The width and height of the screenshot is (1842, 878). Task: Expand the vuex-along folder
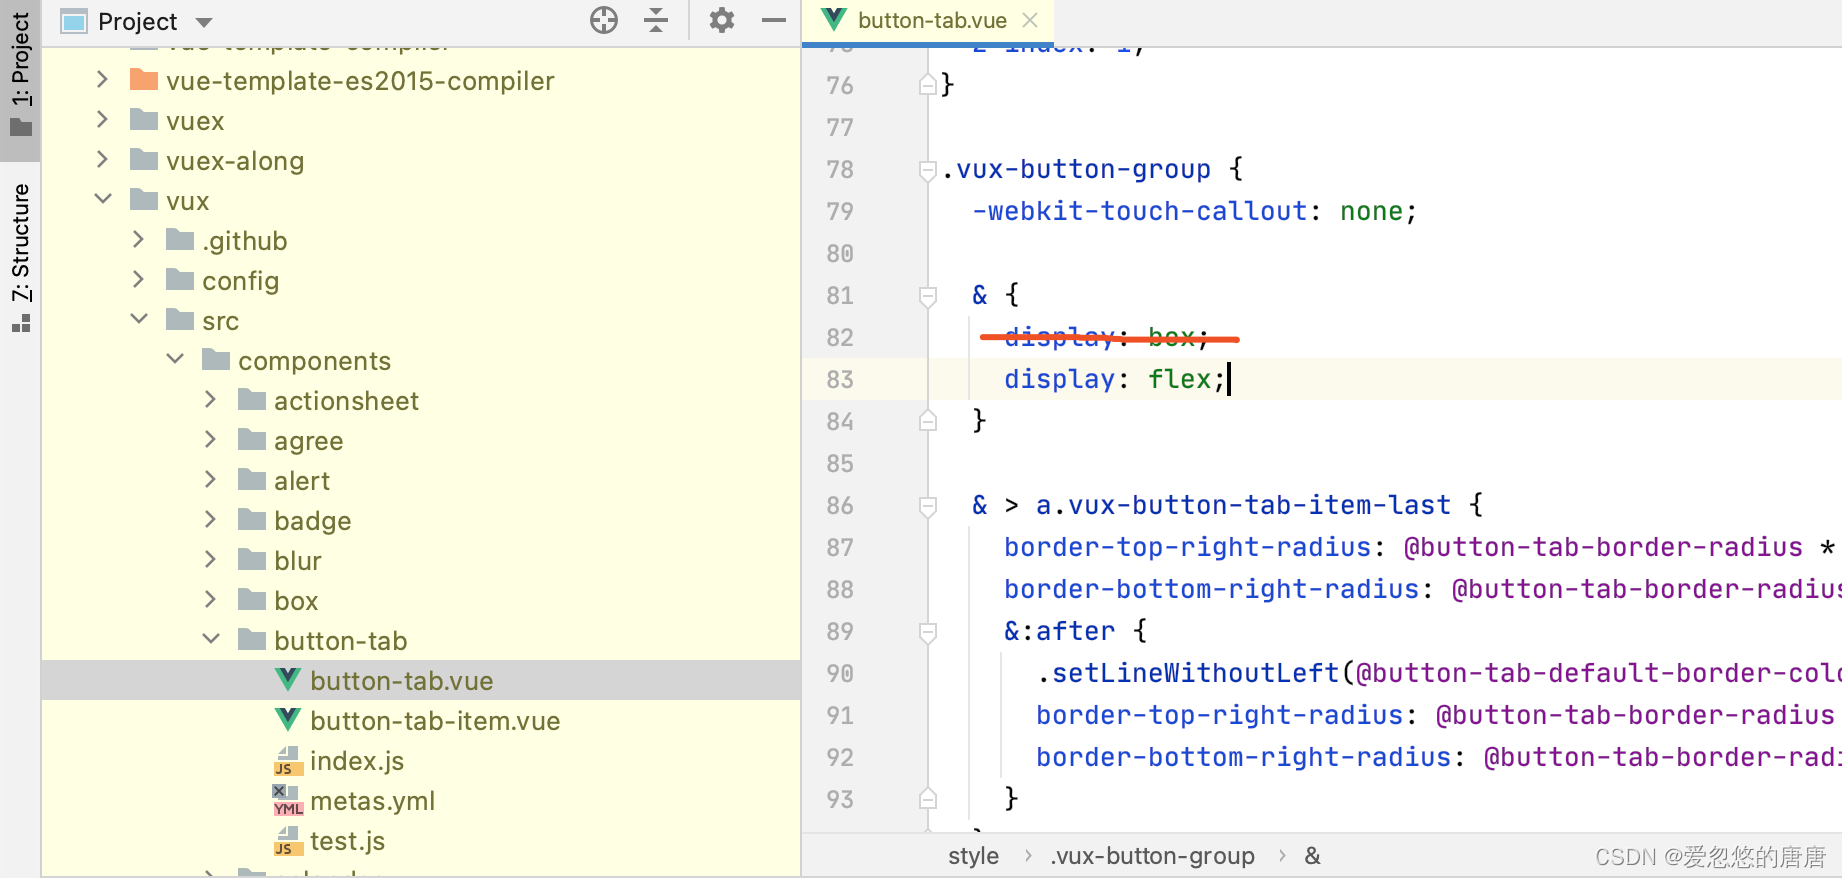coord(102,159)
